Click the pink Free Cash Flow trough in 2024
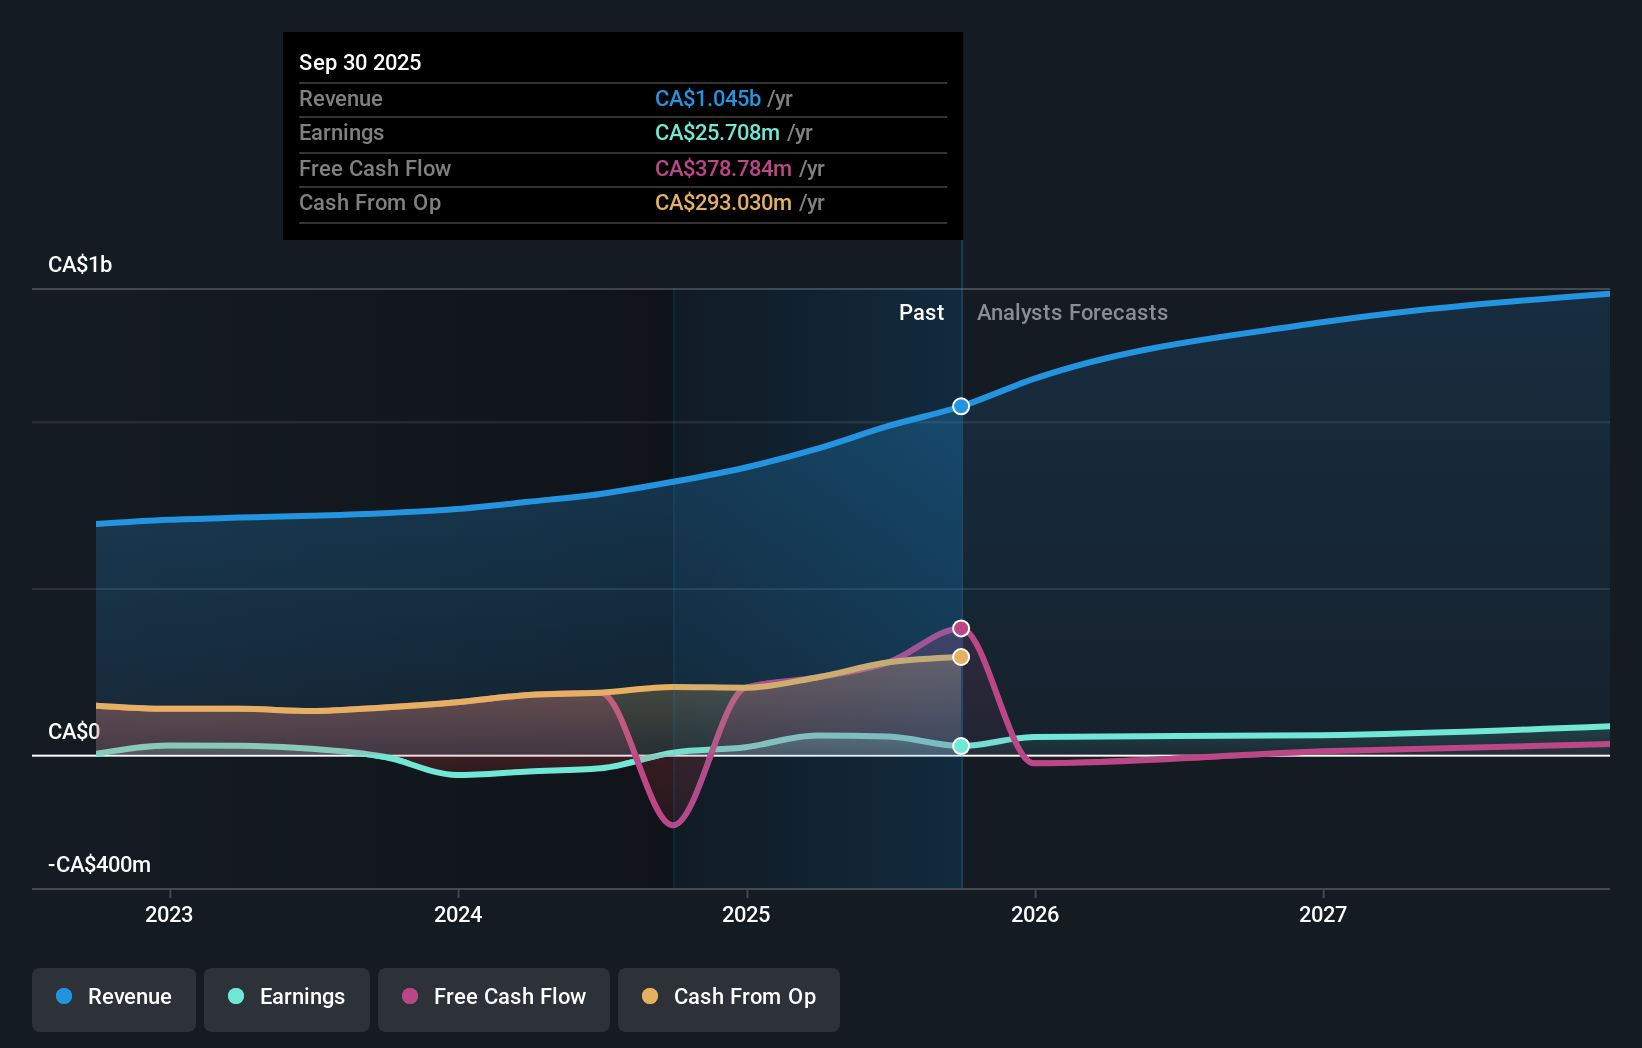 coord(672,823)
